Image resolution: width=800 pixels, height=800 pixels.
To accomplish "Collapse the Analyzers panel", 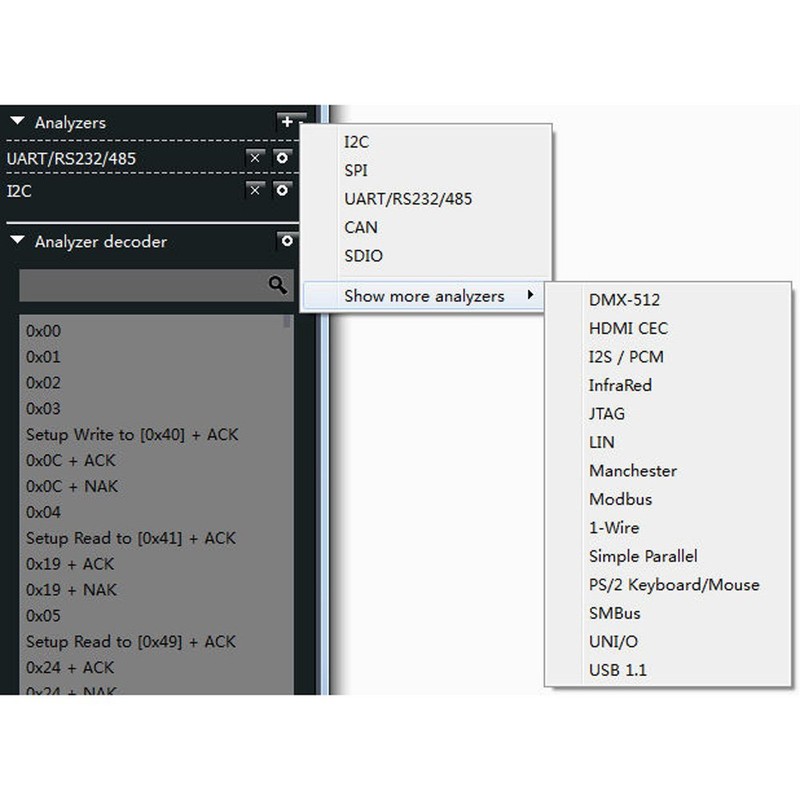I will click(x=17, y=122).
